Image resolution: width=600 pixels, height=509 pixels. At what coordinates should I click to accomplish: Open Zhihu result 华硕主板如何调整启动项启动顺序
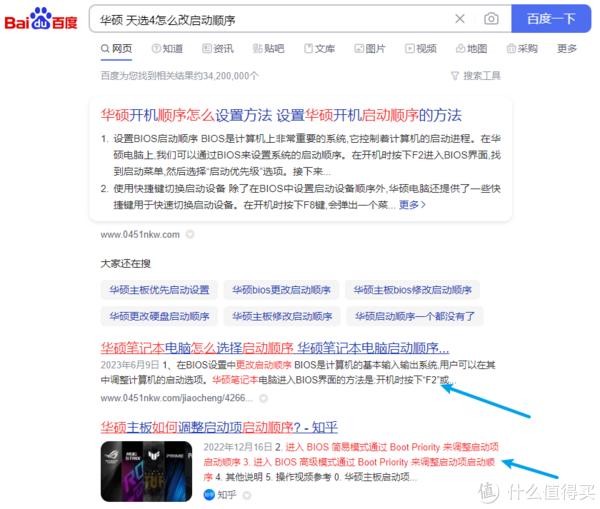point(219,427)
